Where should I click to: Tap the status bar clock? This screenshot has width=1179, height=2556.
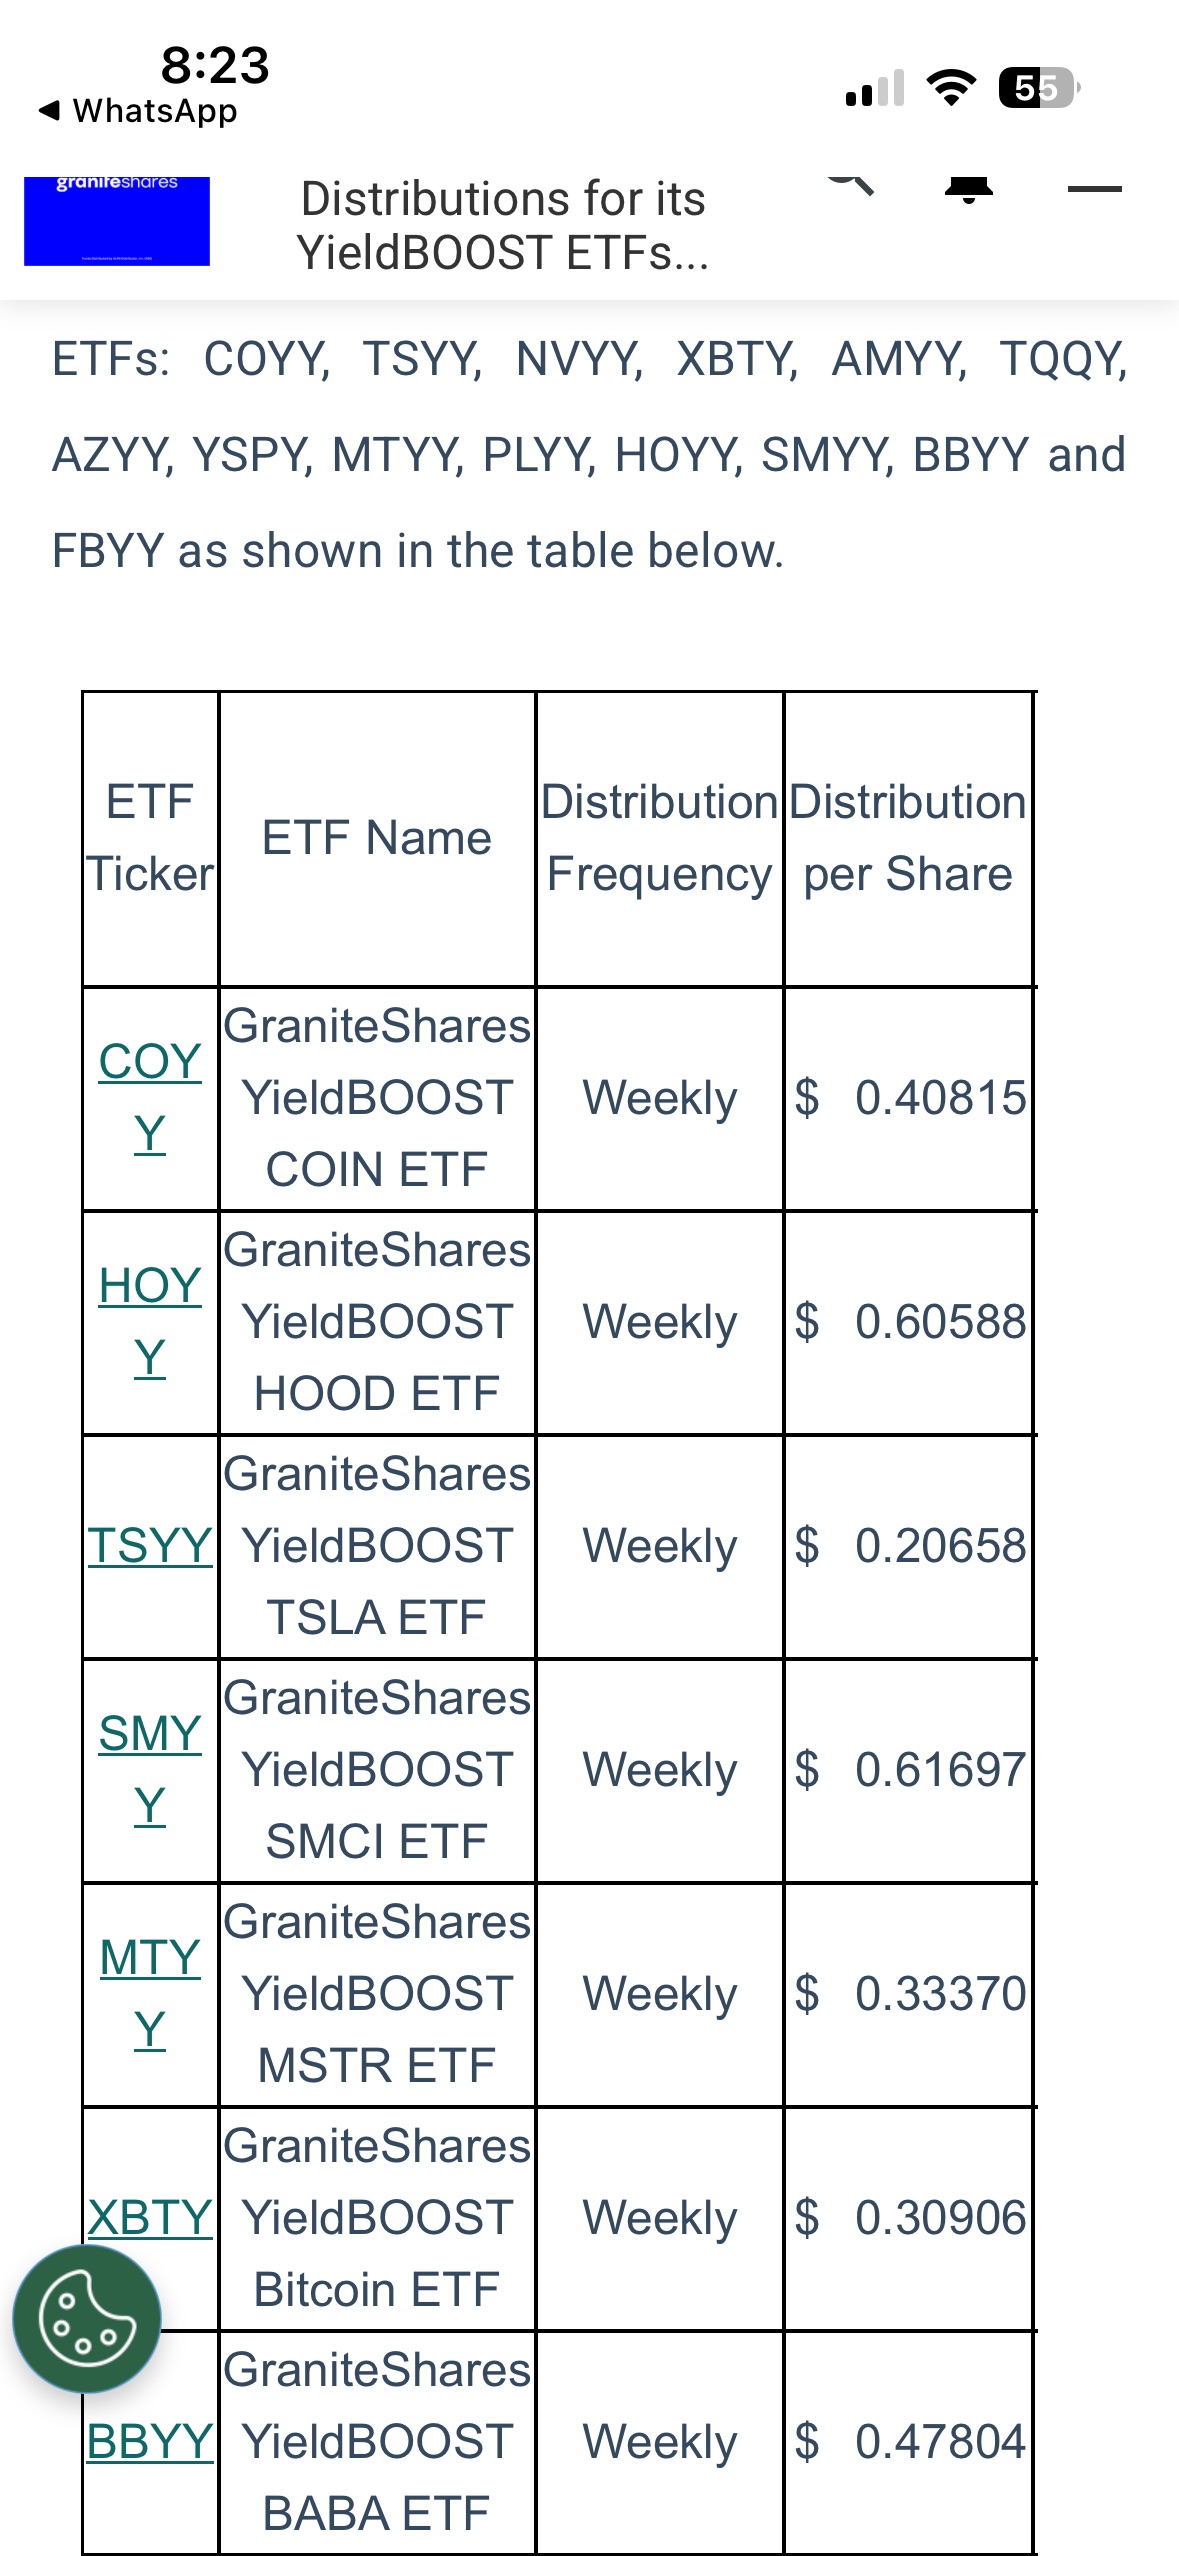coord(215,65)
